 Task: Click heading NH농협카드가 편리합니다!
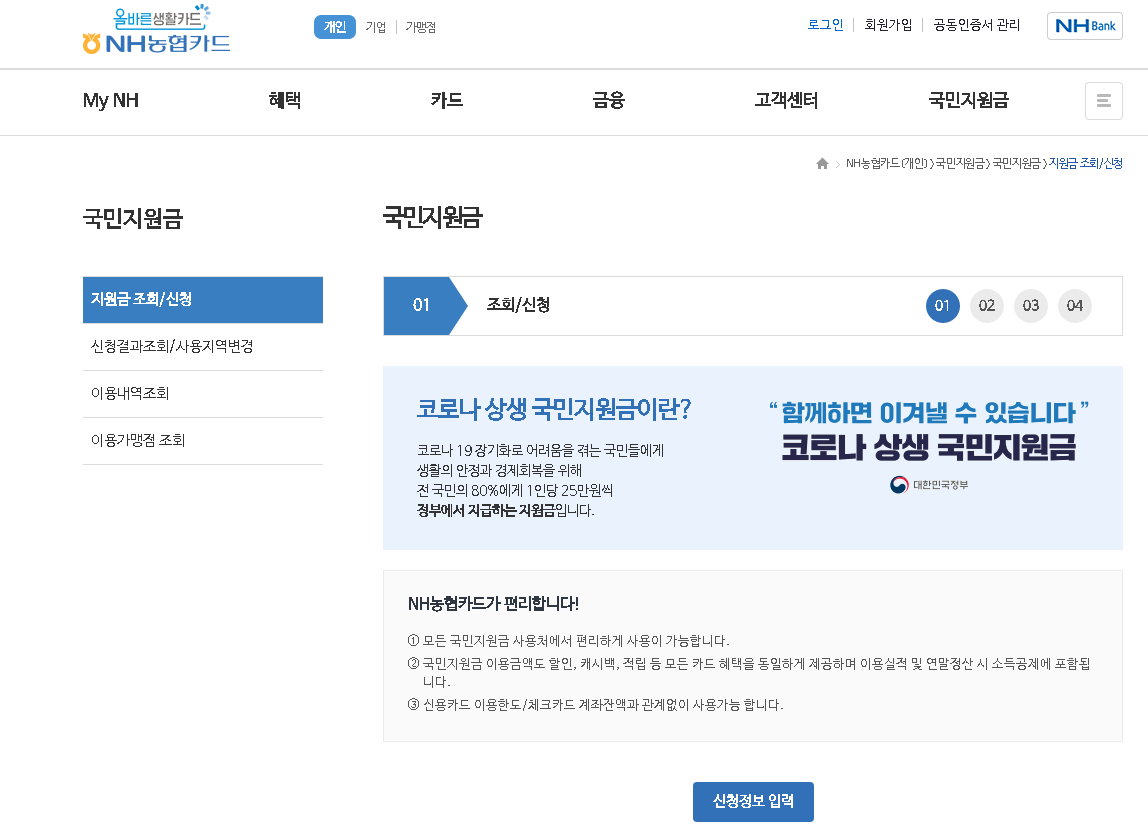coord(493,604)
